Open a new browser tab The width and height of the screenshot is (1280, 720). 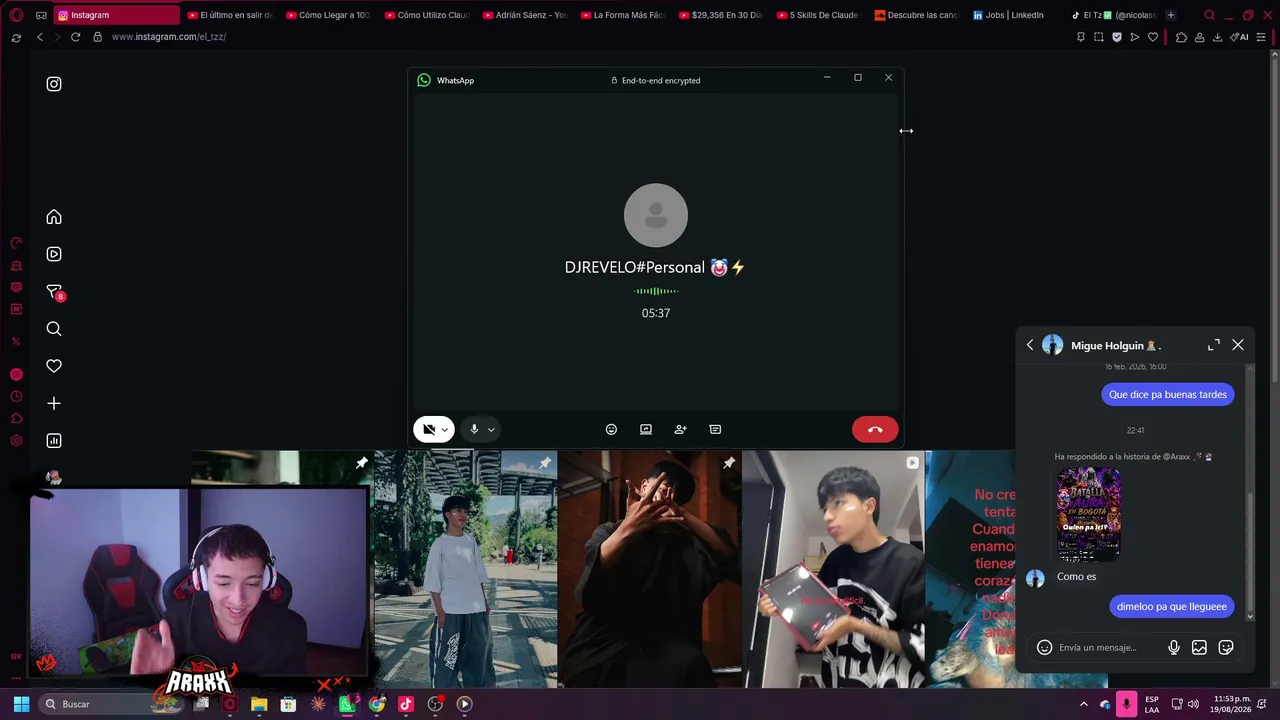tap(1171, 15)
